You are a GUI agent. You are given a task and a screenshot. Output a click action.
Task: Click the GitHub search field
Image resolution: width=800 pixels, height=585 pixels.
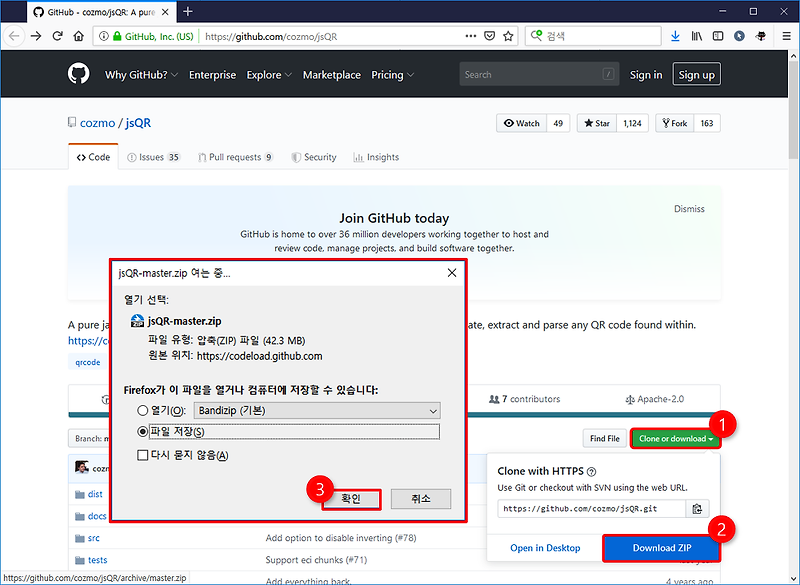pos(539,74)
